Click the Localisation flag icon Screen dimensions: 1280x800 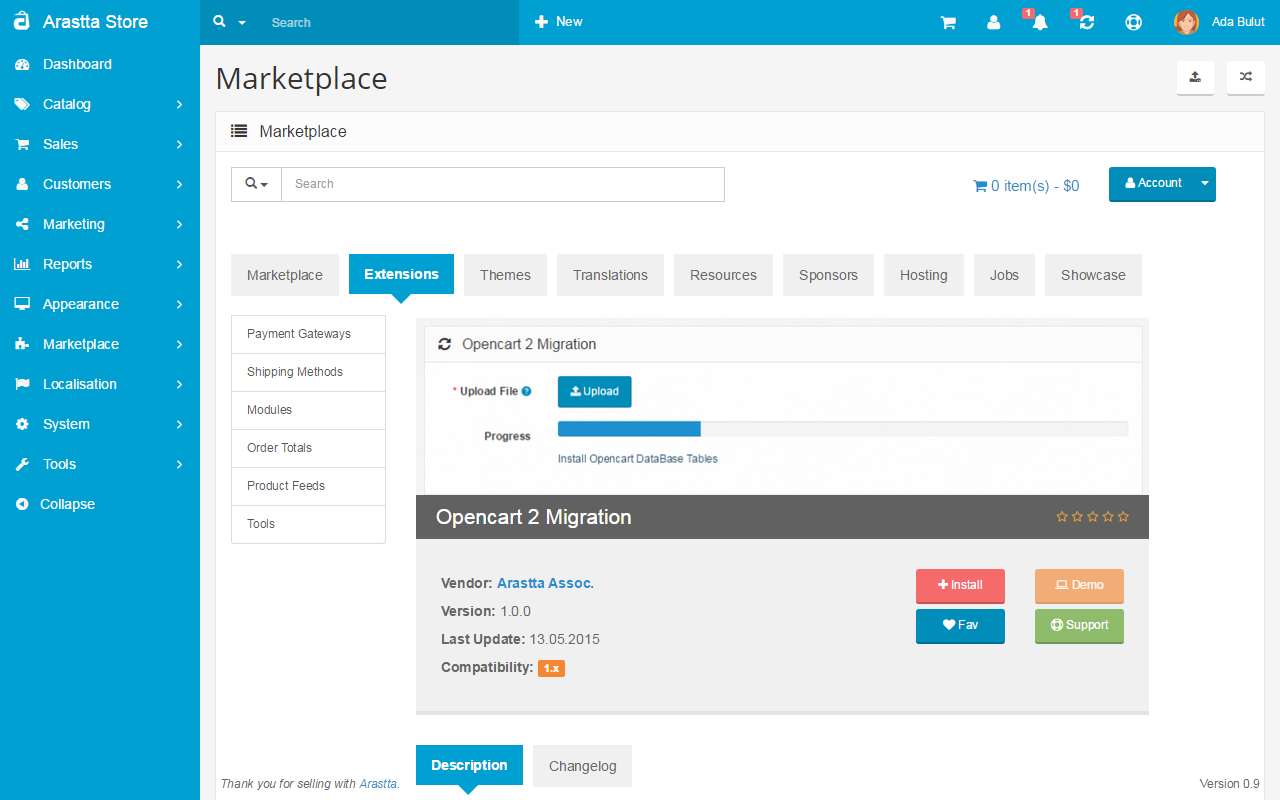tap(22, 384)
